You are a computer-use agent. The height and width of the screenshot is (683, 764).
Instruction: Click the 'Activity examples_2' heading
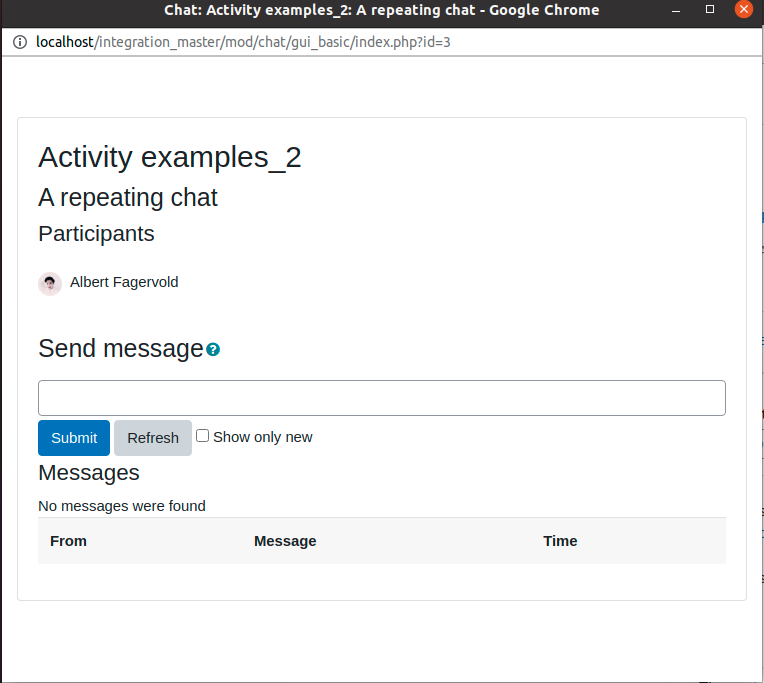[170, 157]
